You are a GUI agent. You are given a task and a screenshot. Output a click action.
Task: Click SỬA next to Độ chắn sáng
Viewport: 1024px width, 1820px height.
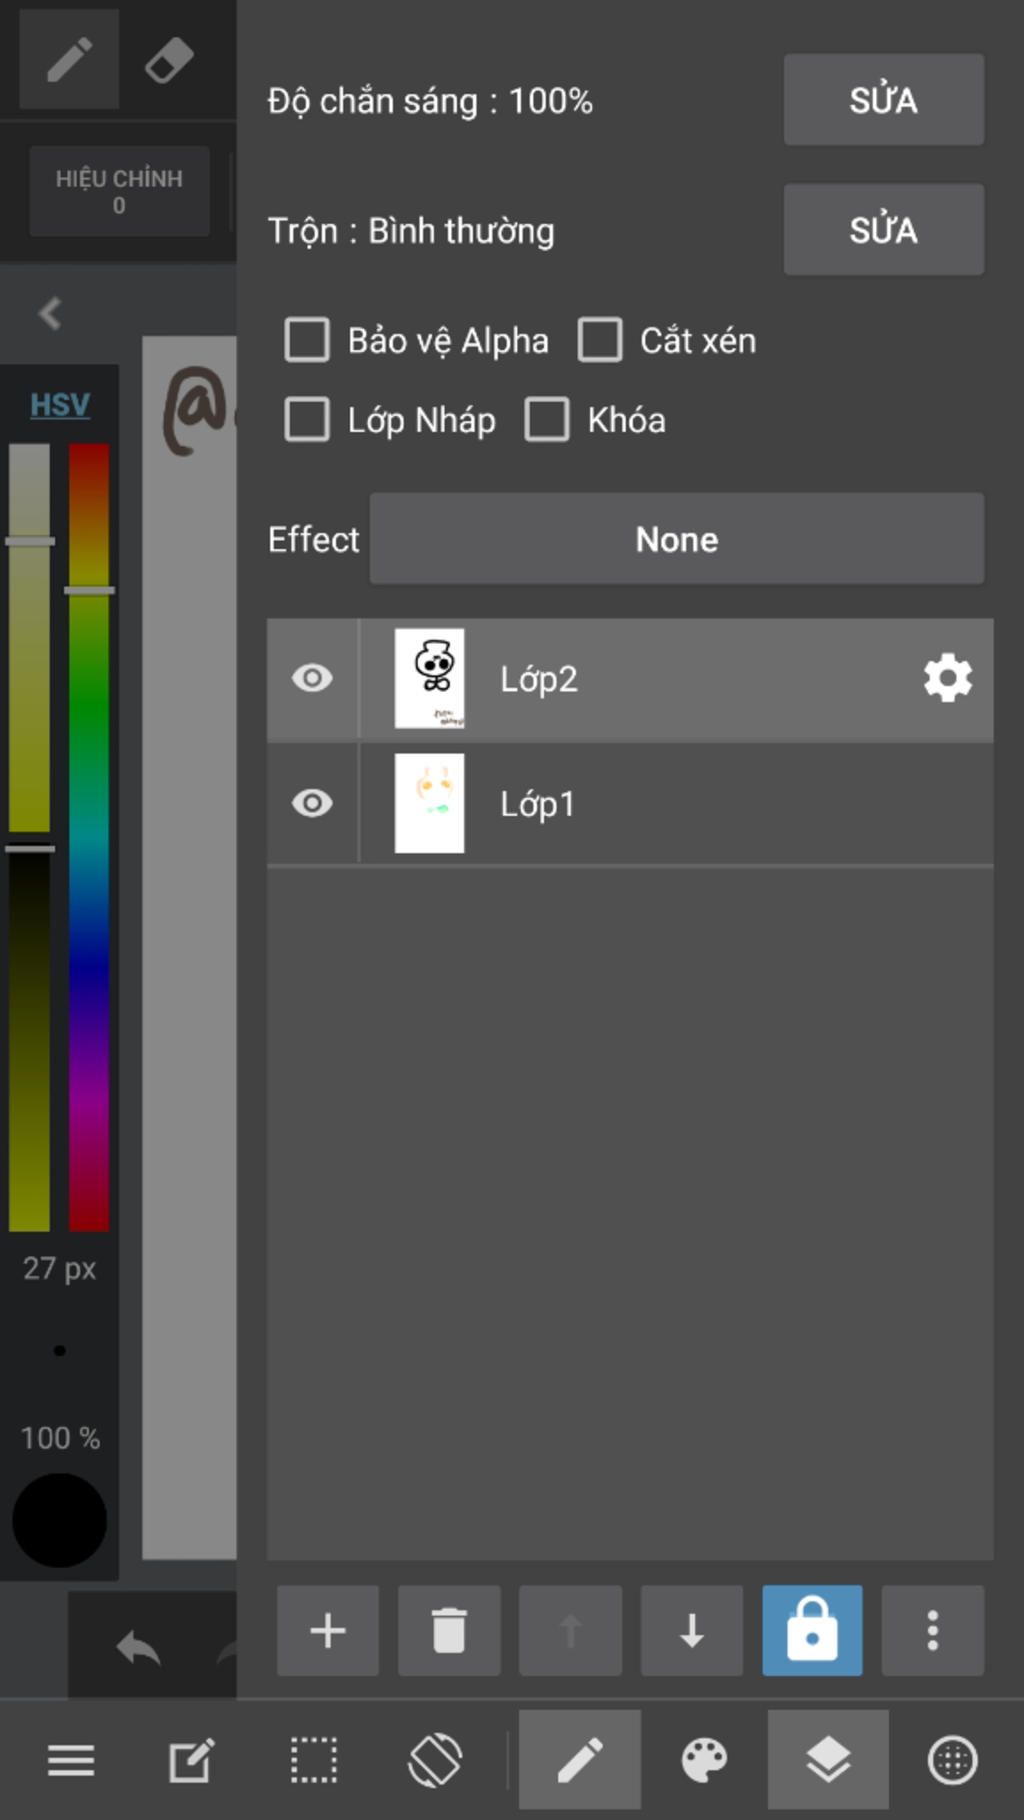pos(883,100)
